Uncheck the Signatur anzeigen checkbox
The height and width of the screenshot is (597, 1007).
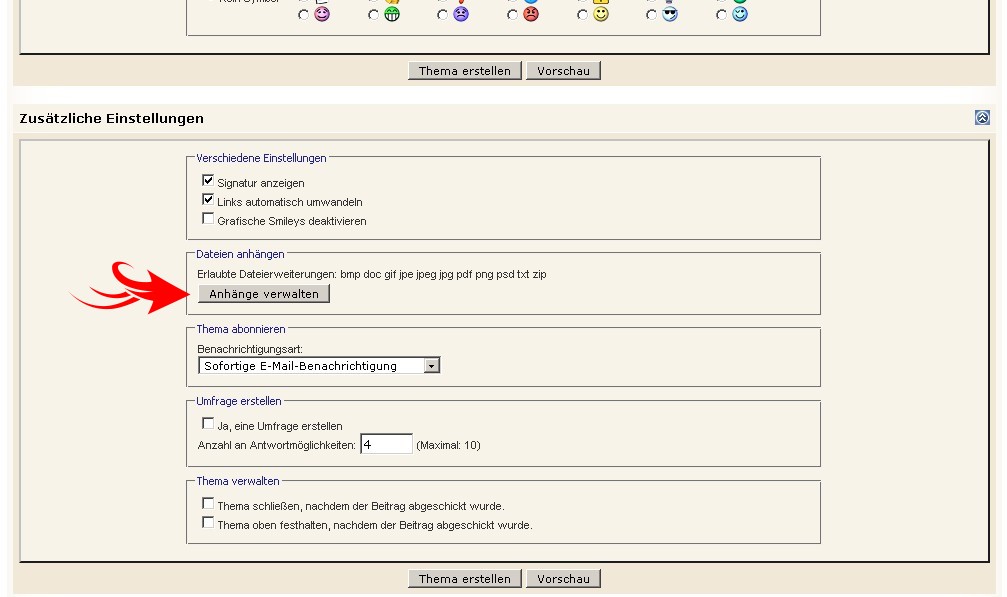(208, 181)
